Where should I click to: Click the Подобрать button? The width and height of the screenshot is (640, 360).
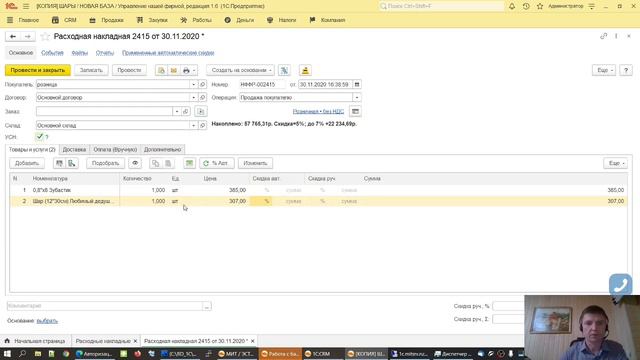click(105, 163)
